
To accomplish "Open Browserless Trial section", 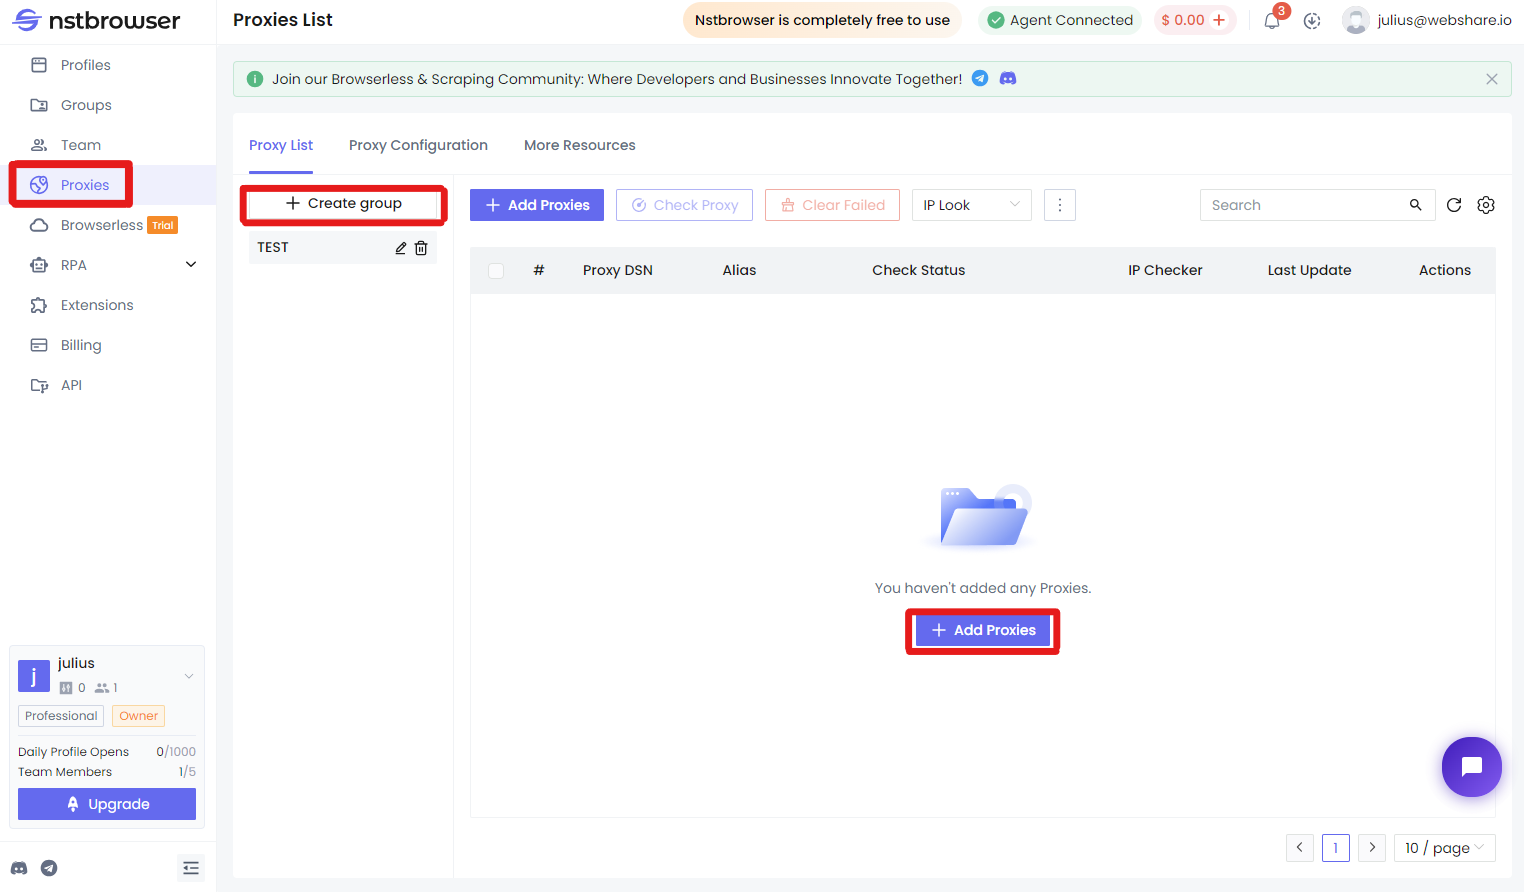I will 108,225.
